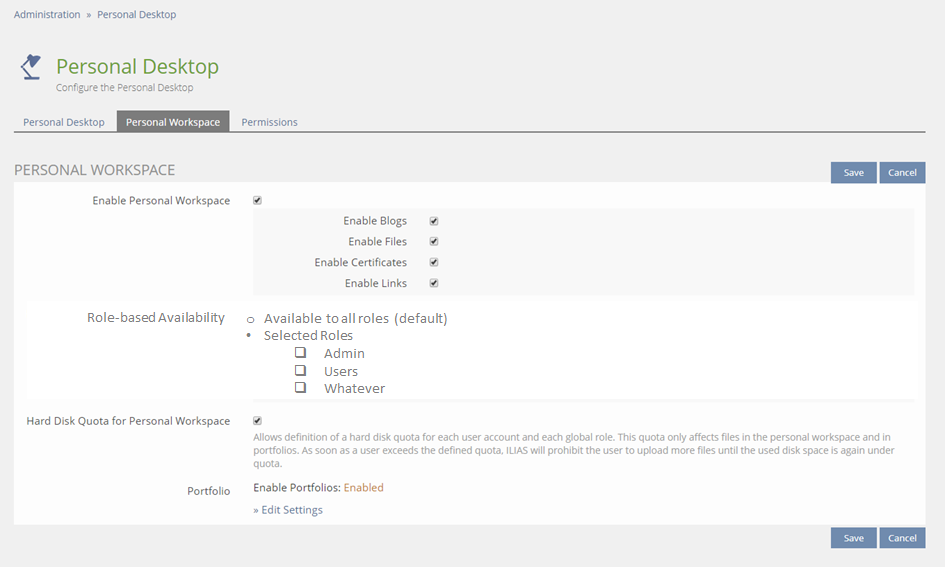
Task: Disable the Enable Files checkbox
Action: tap(434, 242)
